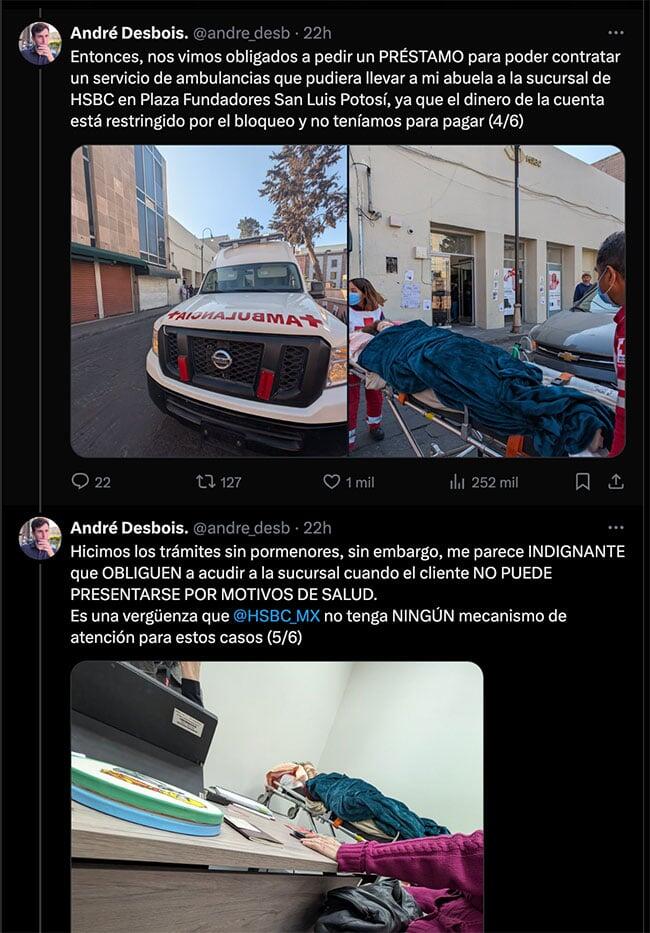Like the tweet showing 1 mil likes
Viewport: 650px width, 933px height.
click(x=348, y=482)
